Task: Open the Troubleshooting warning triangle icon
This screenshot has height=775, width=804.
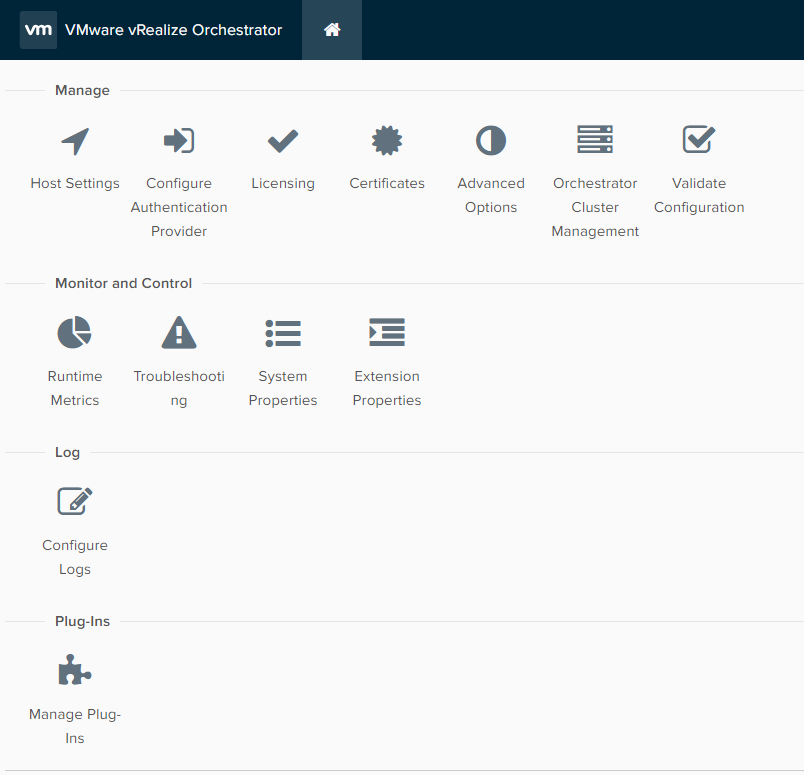Action: click(x=179, y=332)
